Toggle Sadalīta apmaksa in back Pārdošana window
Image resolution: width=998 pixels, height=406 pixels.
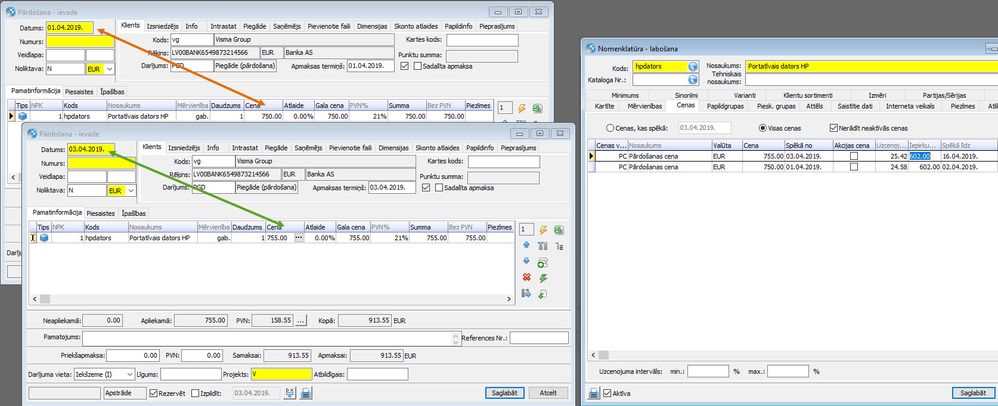(418, 66)
